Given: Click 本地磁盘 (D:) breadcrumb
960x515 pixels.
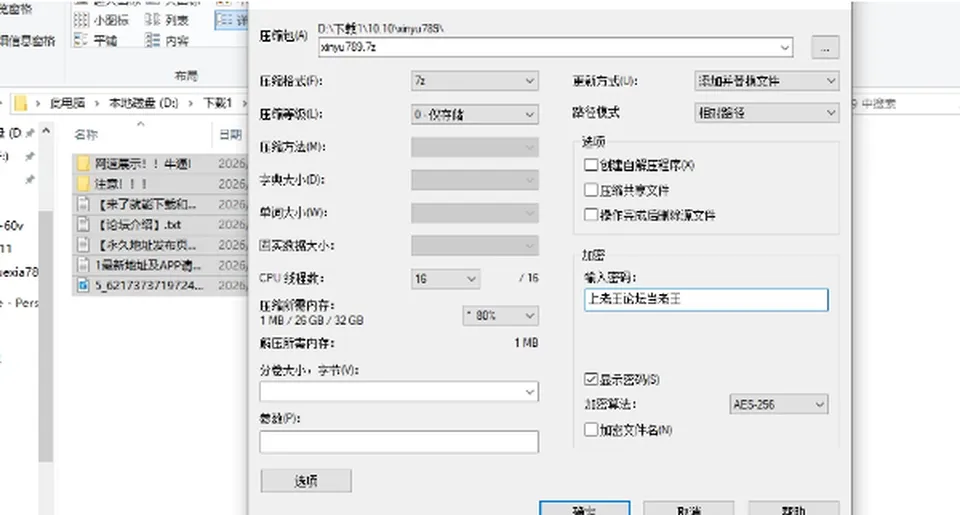Looking at the screenshot, I should pos(143,103).
